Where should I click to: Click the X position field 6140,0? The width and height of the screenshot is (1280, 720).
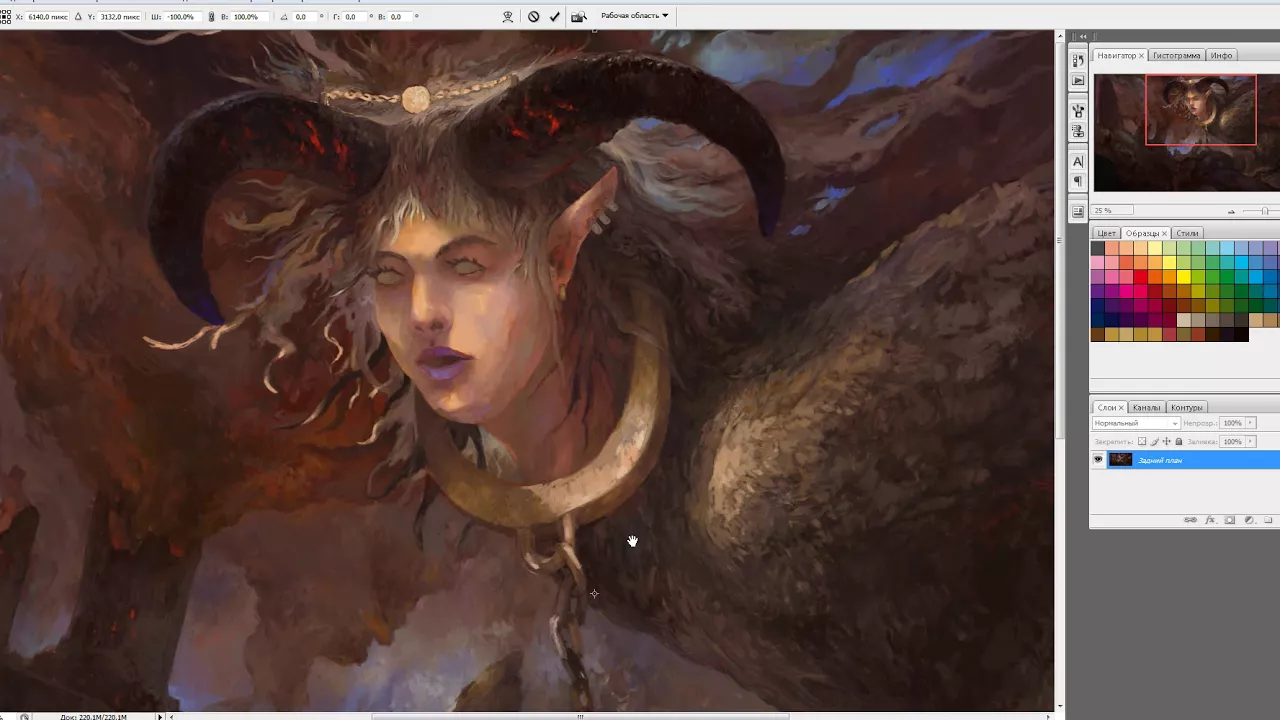45,17
